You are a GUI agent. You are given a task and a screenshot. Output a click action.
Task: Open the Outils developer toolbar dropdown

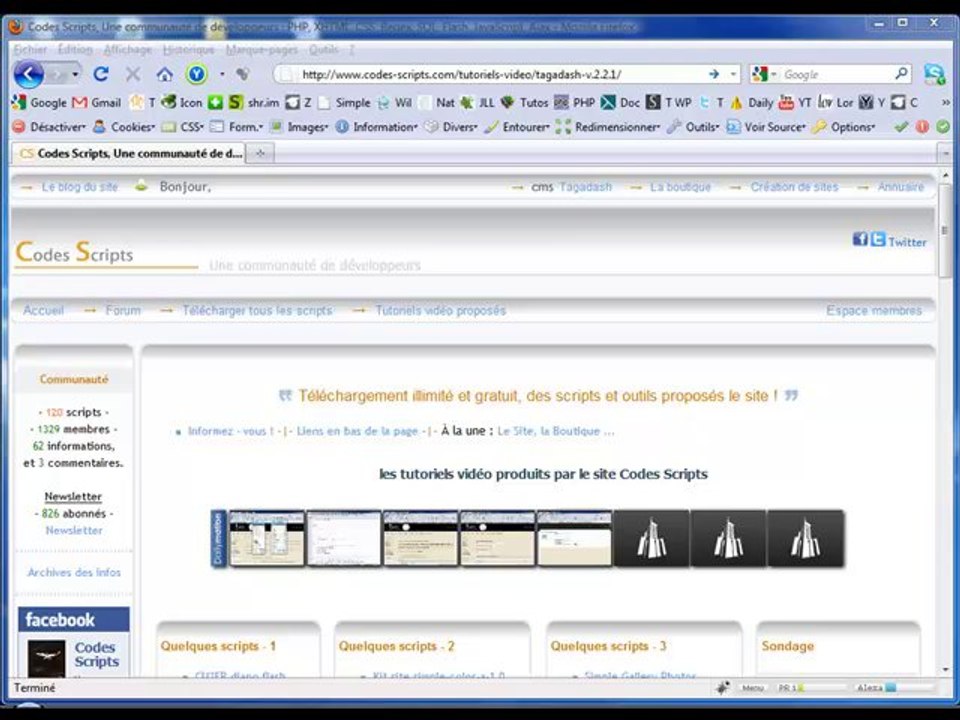click(693, 127)
